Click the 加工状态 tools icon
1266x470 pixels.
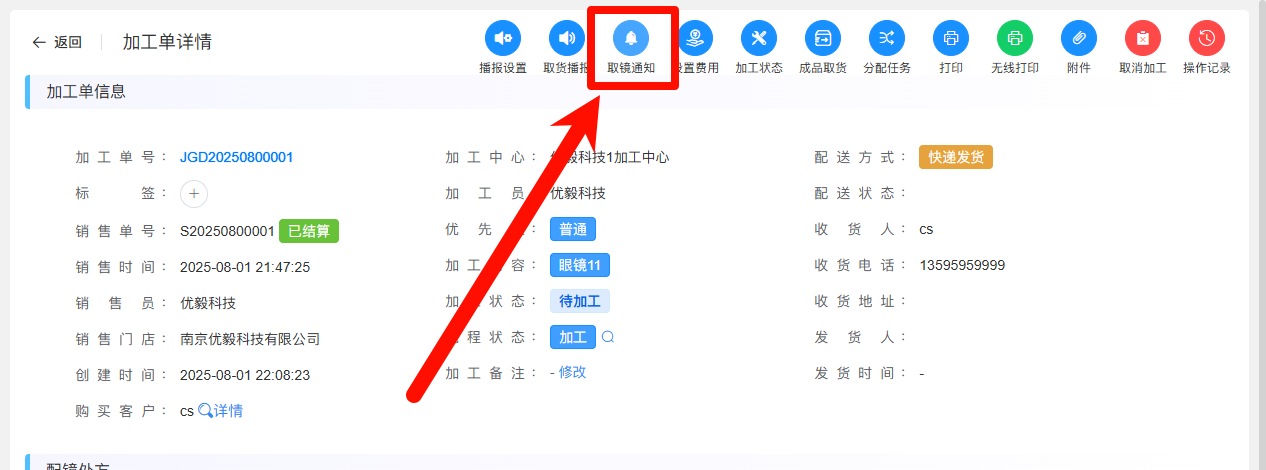coord(759,39)
